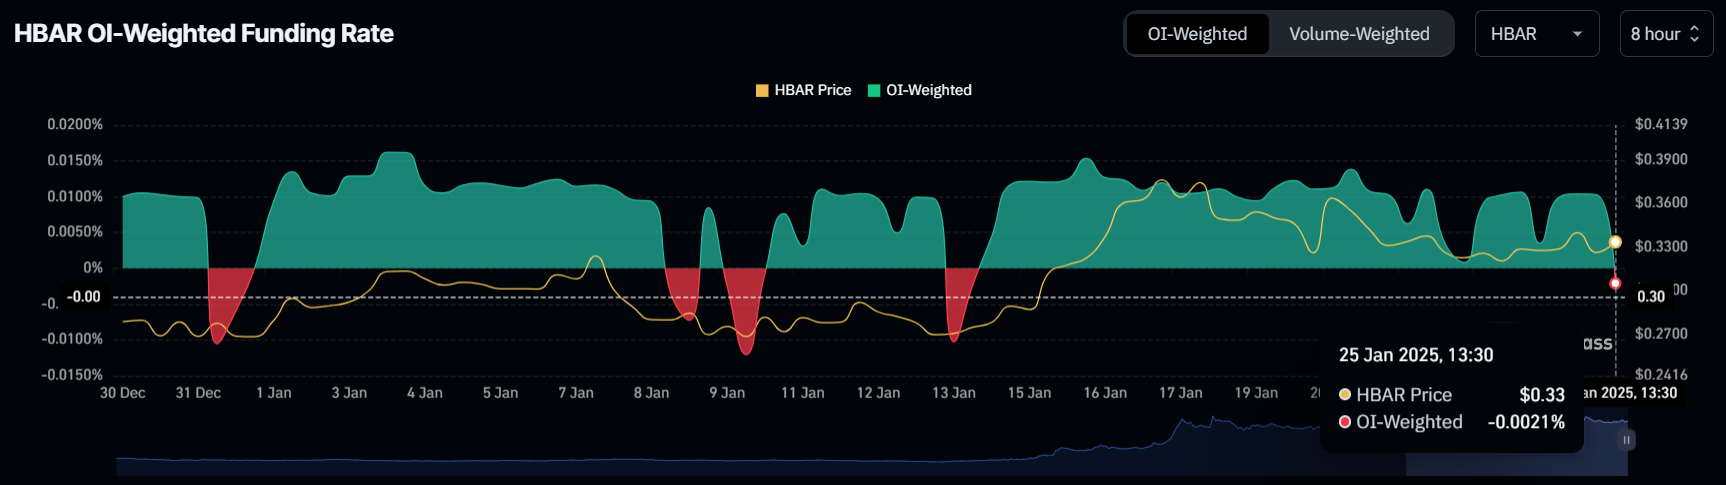
Task: Click the -0.0150% y-axis label
Action: (x=72, y=375)
